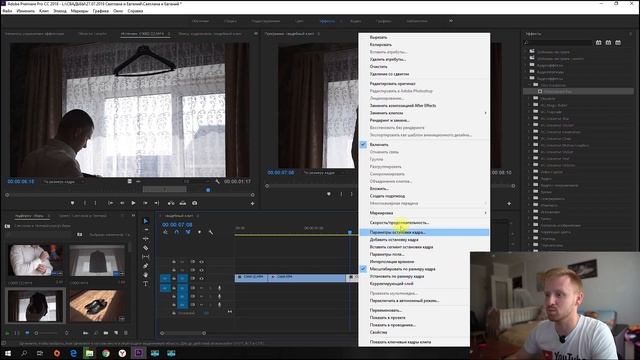Image resolution: width=640 pixels, height=360 pixels.
Task: Step back one frame in Source monitor
Action: tap(122, 203)
